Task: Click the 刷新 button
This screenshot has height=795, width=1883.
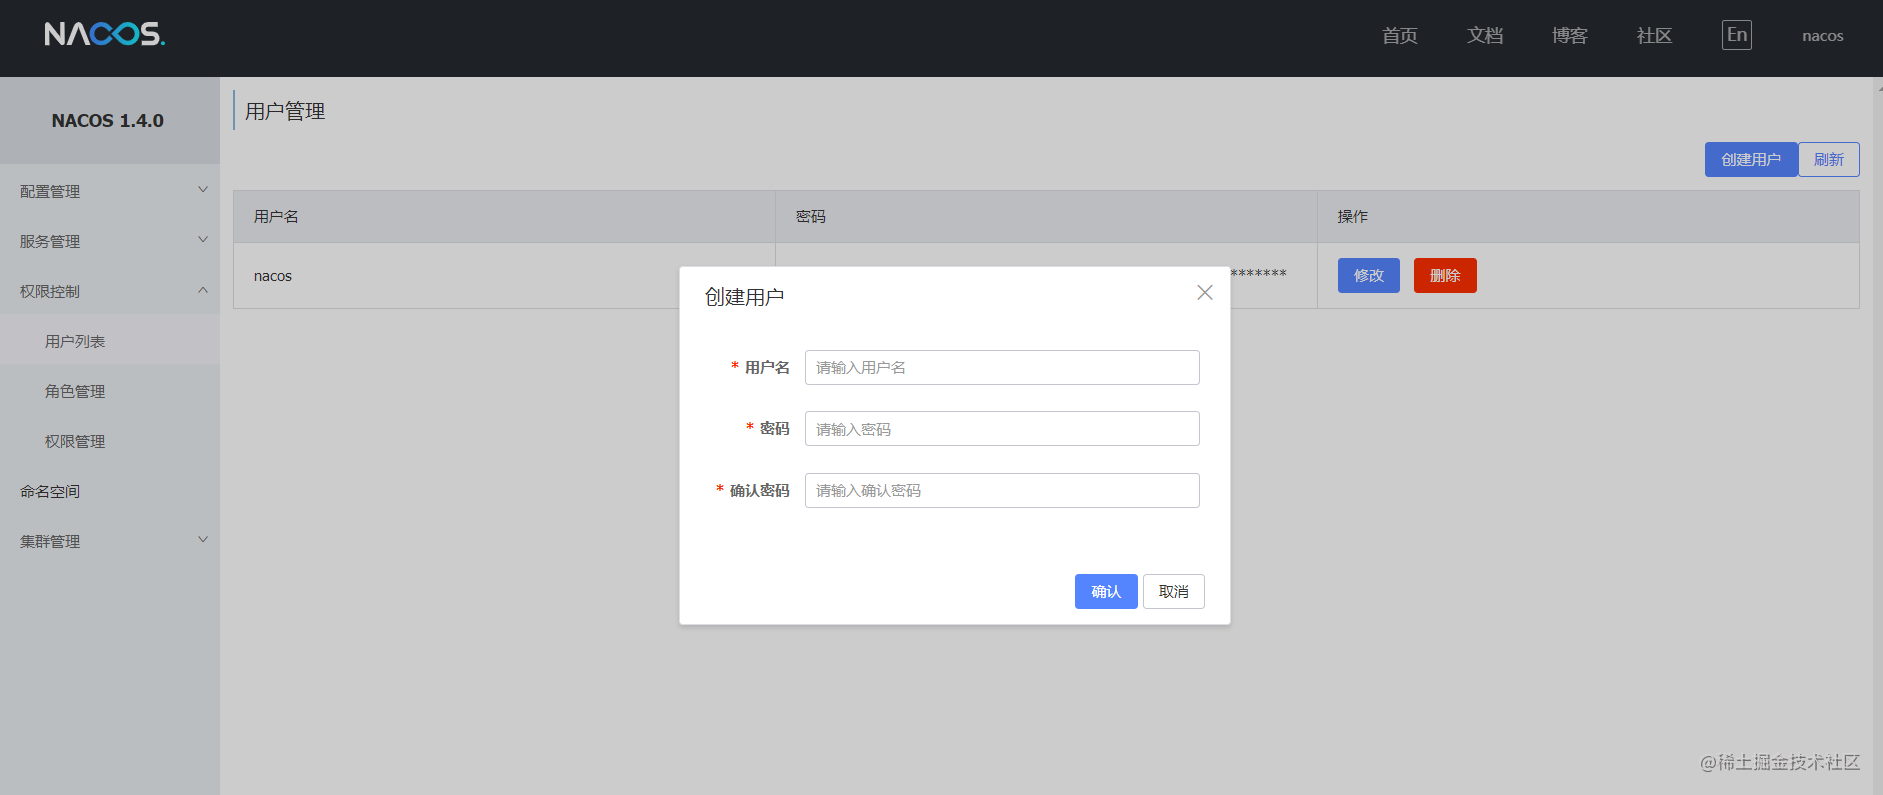Action: tap(1829, 160)
